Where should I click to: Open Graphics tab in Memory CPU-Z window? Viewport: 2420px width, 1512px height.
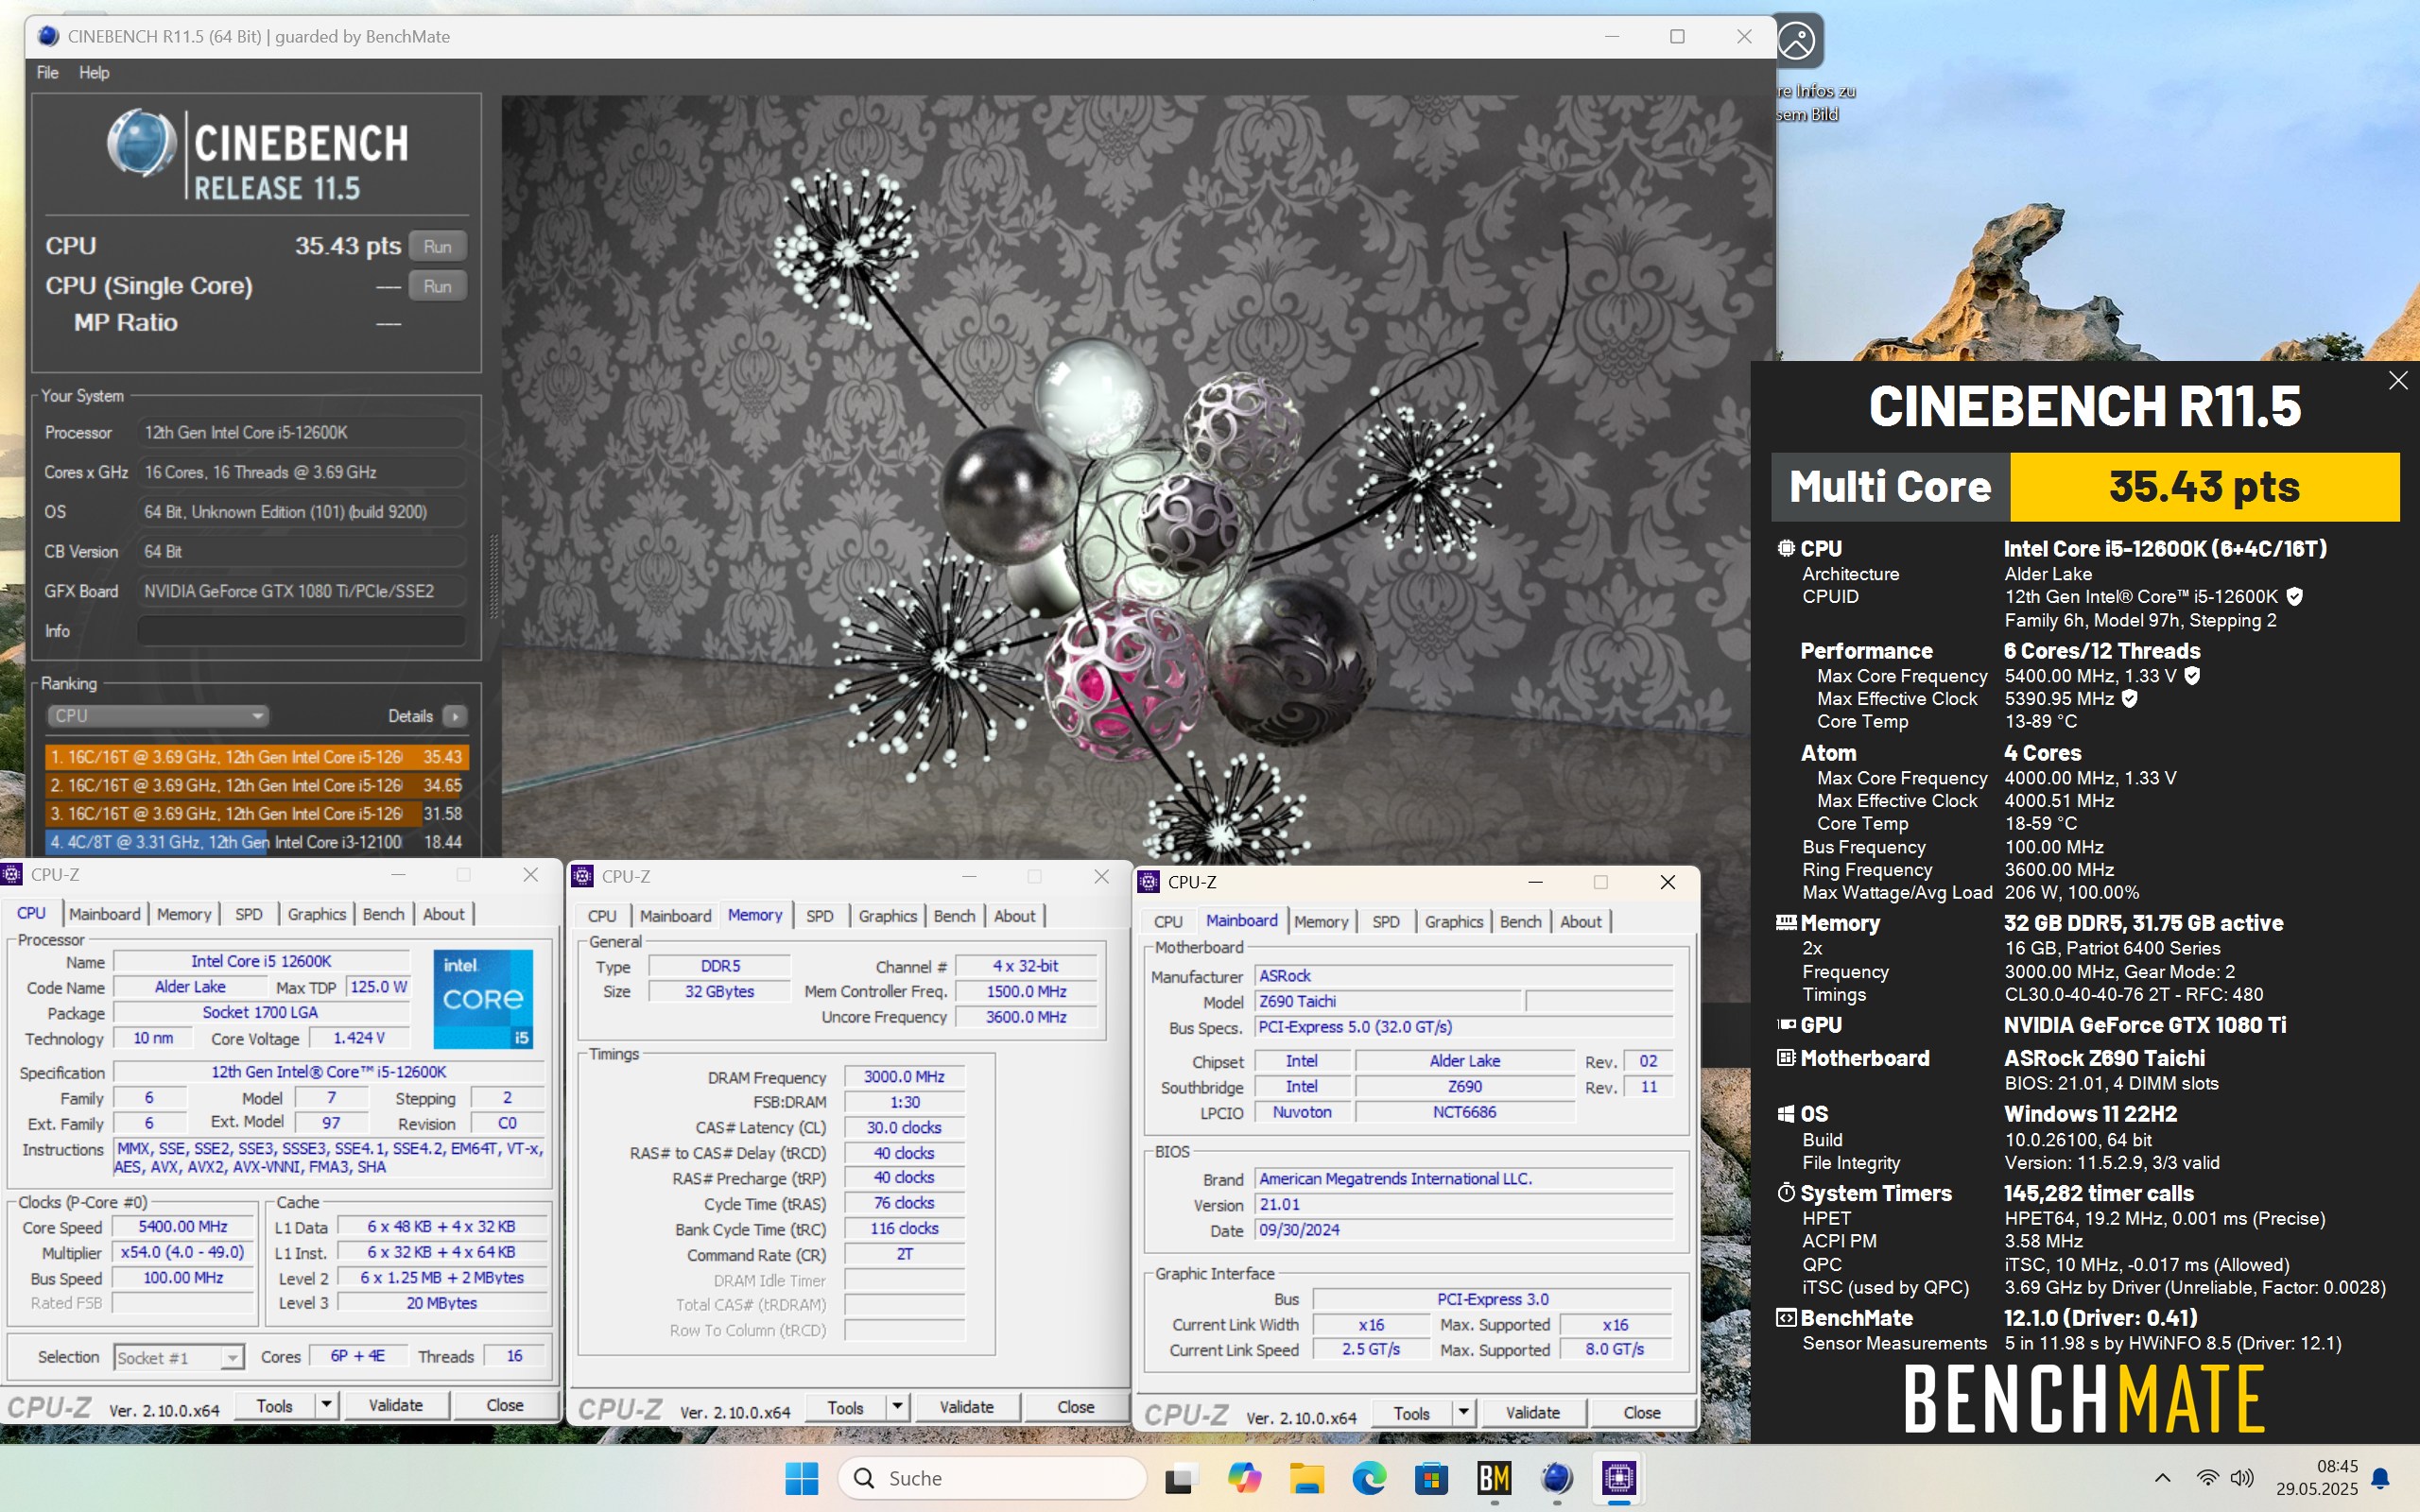pyautogui.click(x=887, y=916)
